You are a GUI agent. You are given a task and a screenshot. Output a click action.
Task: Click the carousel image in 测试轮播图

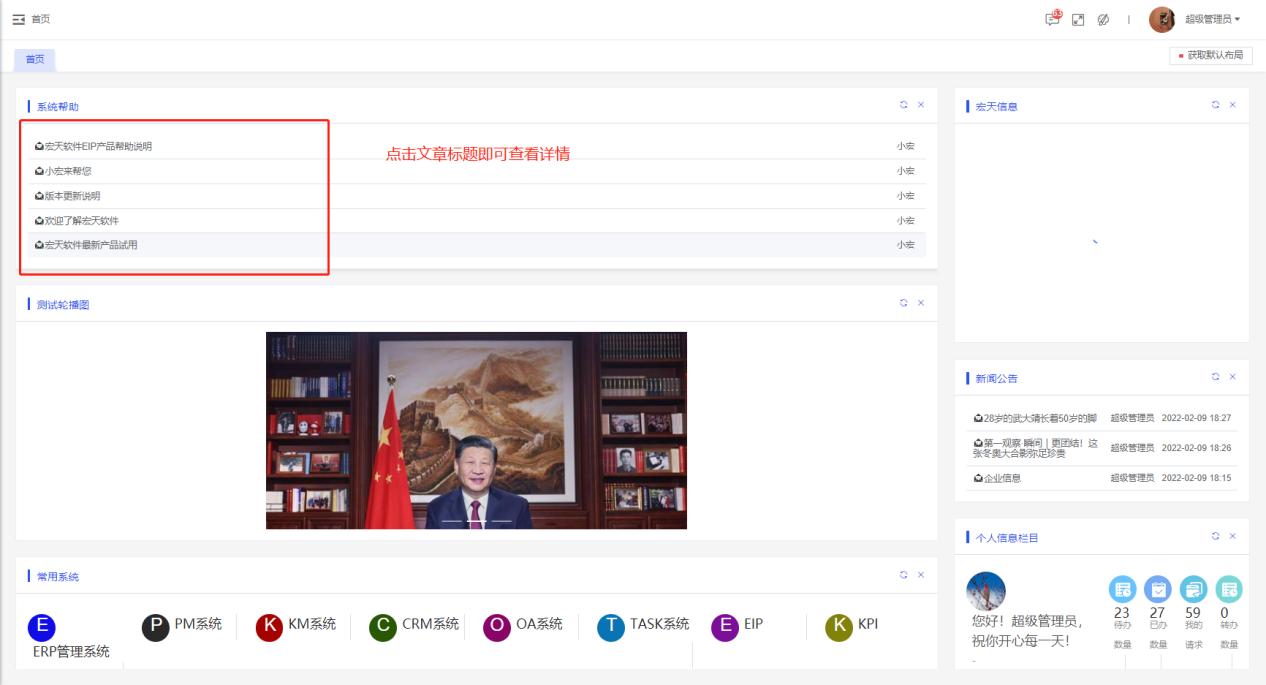pos(476,430)
